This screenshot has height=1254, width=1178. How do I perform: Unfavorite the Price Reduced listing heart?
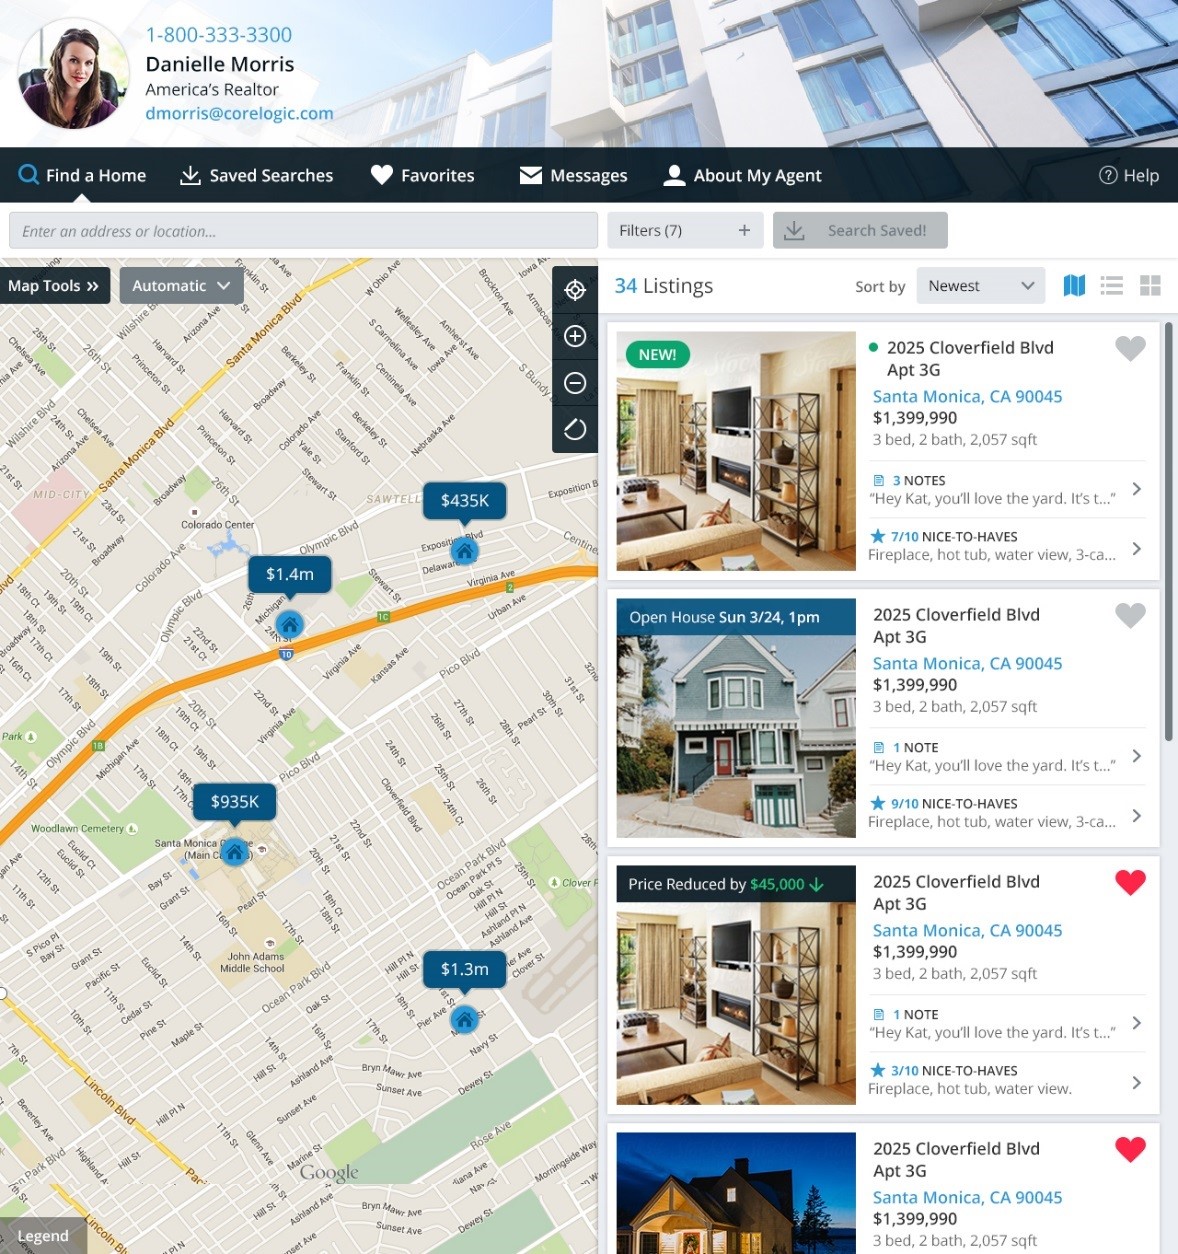pos(1130,882)
